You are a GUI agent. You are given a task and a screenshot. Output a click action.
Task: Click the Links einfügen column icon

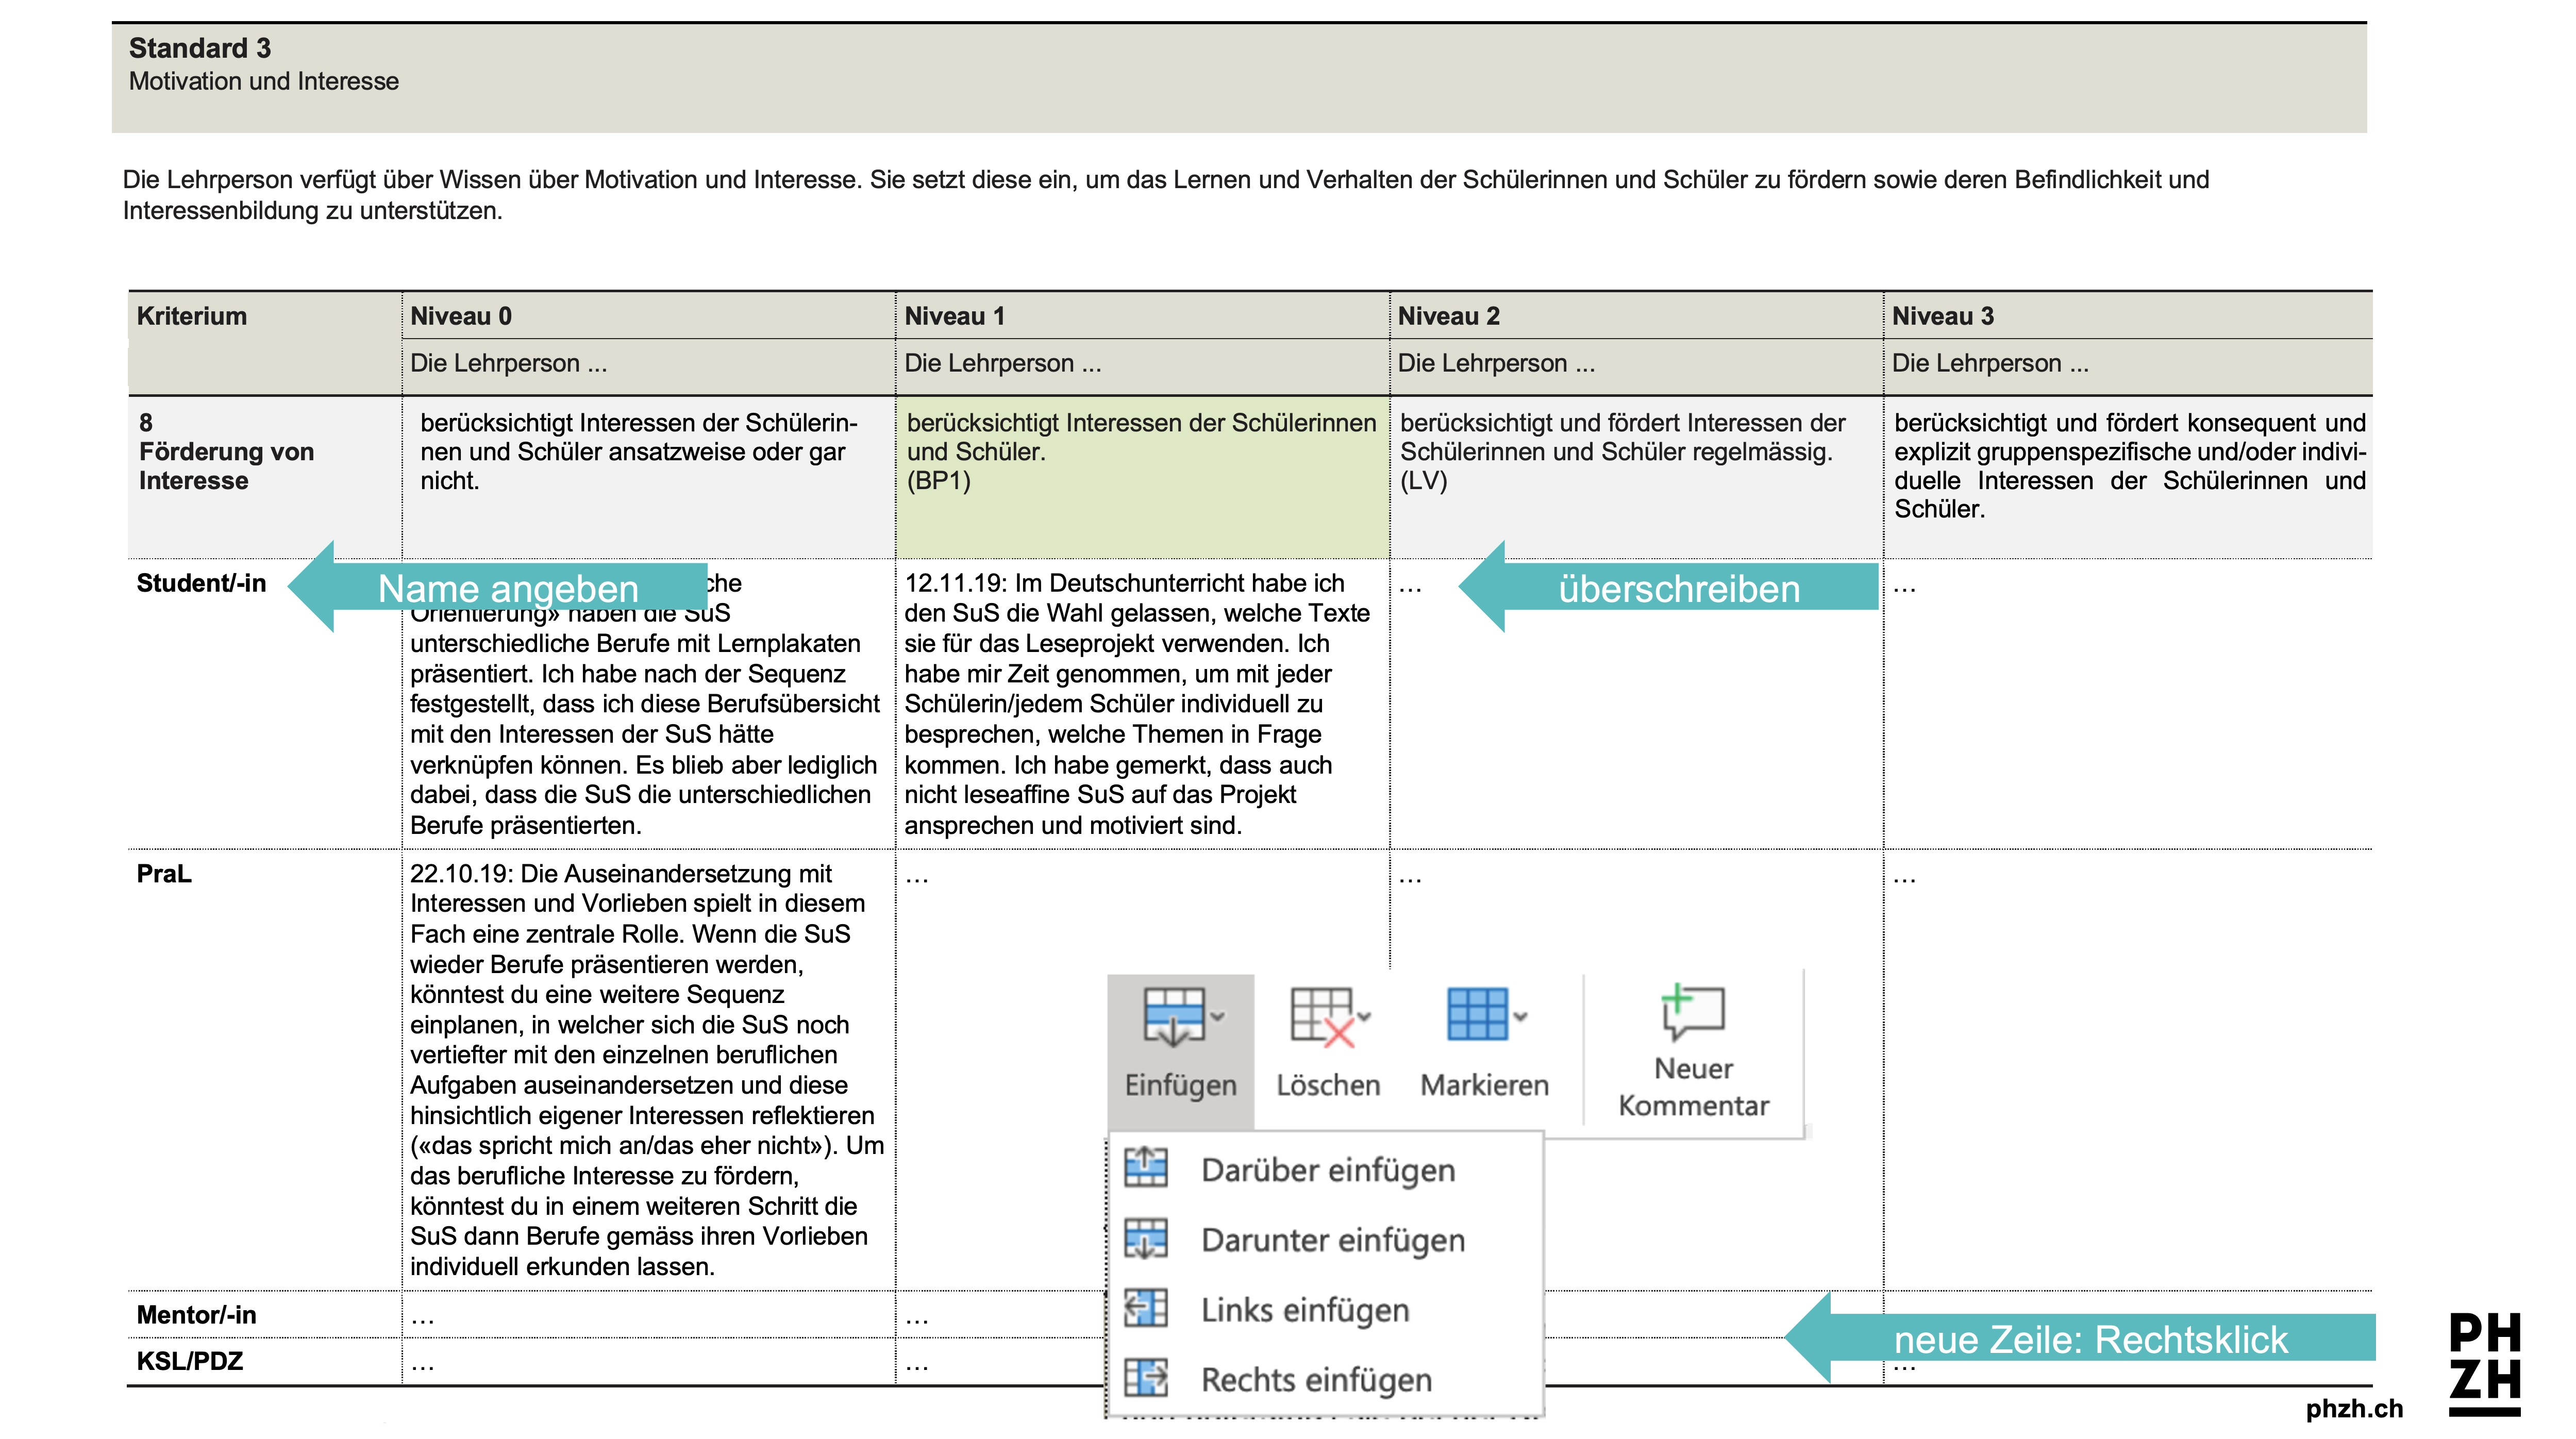coord(1146,1308)
